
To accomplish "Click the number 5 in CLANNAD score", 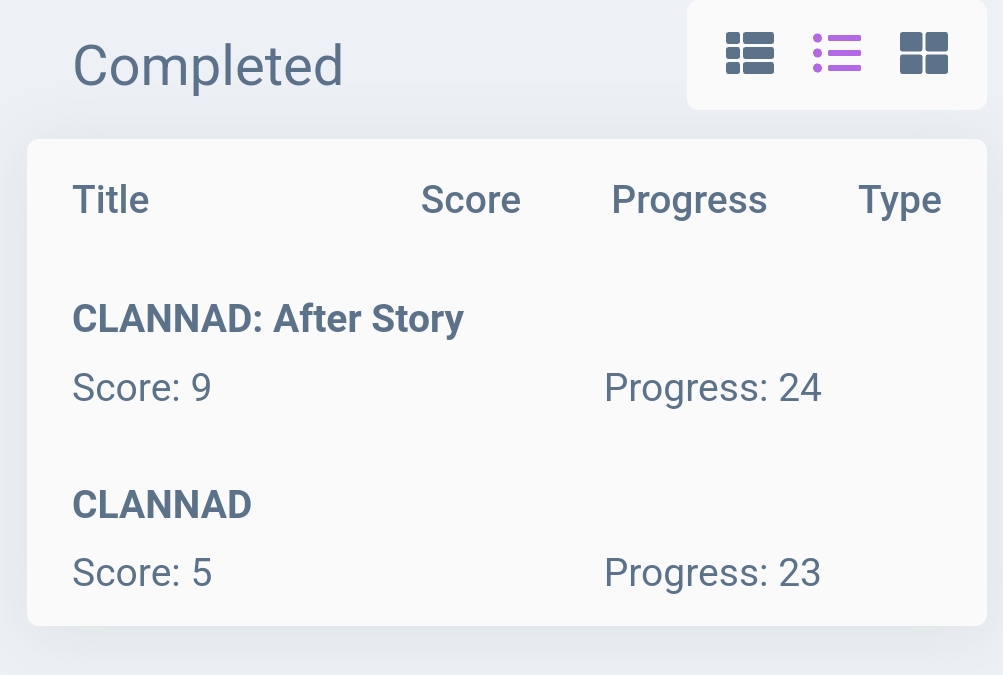I will 202,573.
